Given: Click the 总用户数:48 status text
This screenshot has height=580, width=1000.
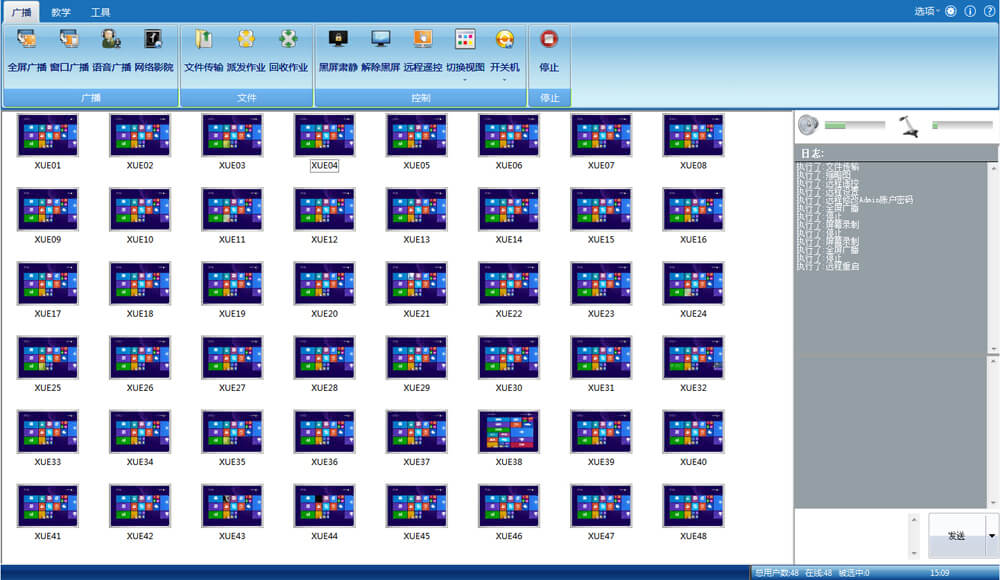Looking at the screenshot, I should tap(777, 573).
